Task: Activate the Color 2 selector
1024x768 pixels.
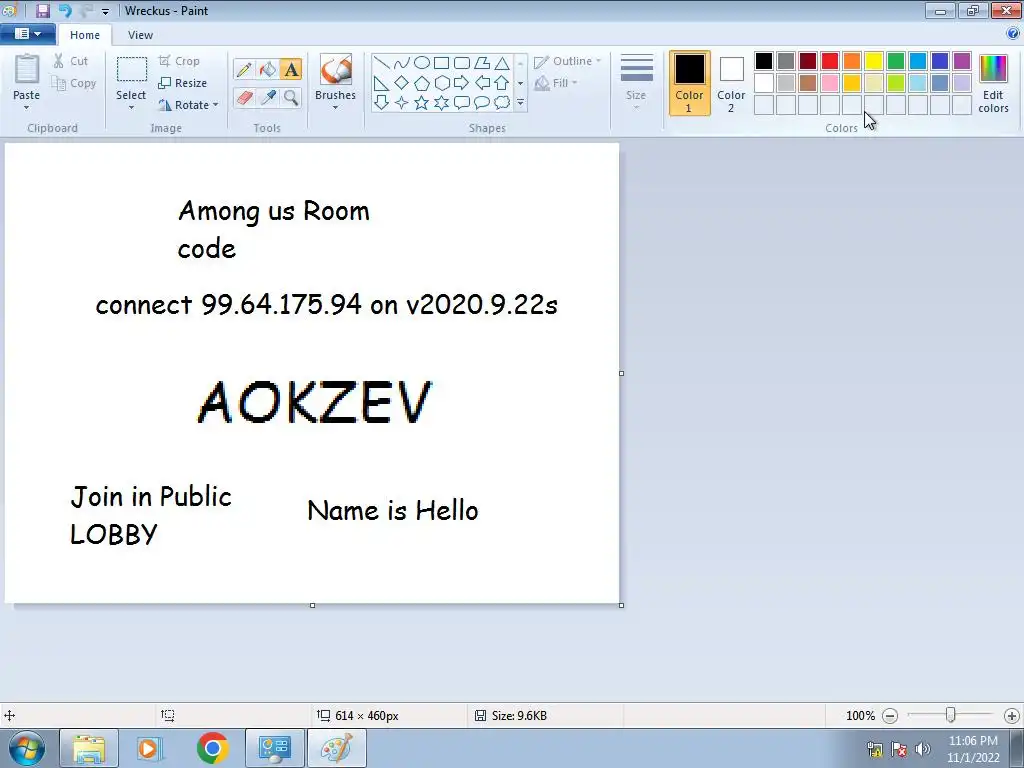Action: click(731, 83)
